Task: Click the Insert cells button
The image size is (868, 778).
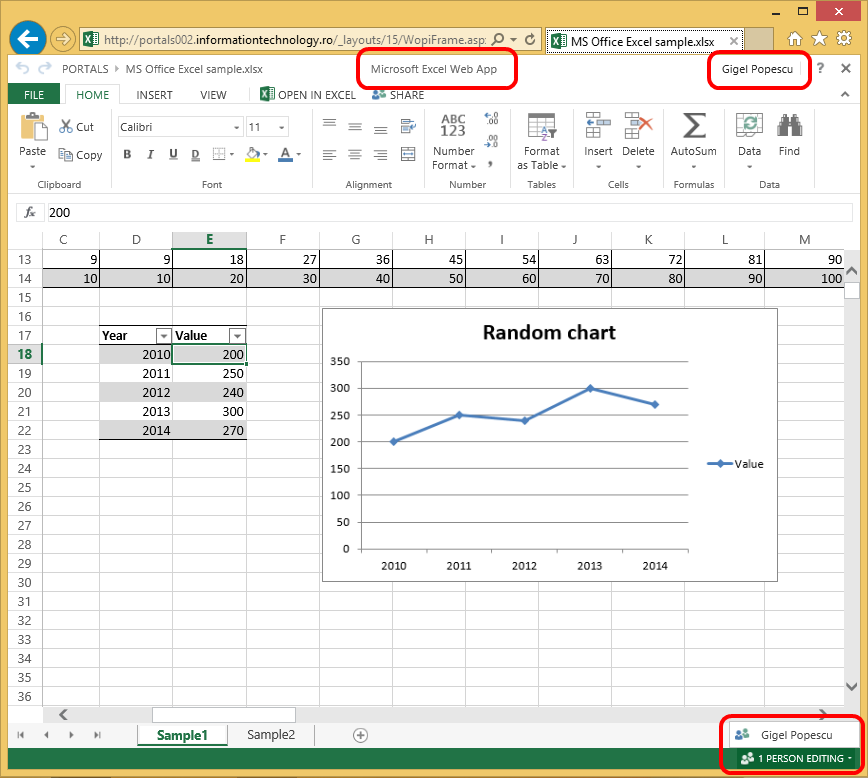Action: 598,141
